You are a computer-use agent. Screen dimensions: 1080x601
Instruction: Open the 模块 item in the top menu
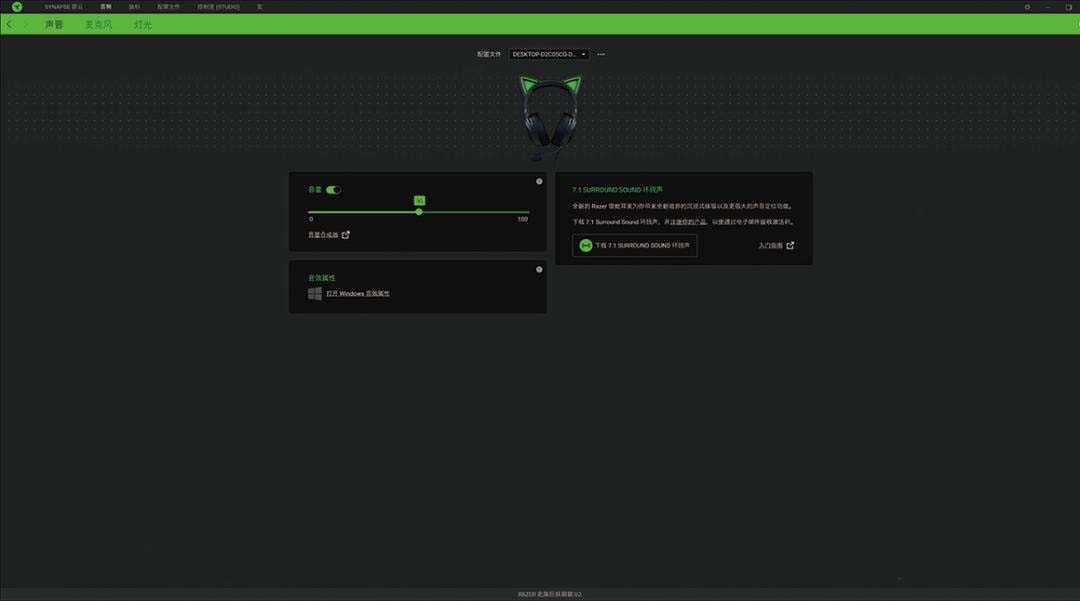point(134,7)
